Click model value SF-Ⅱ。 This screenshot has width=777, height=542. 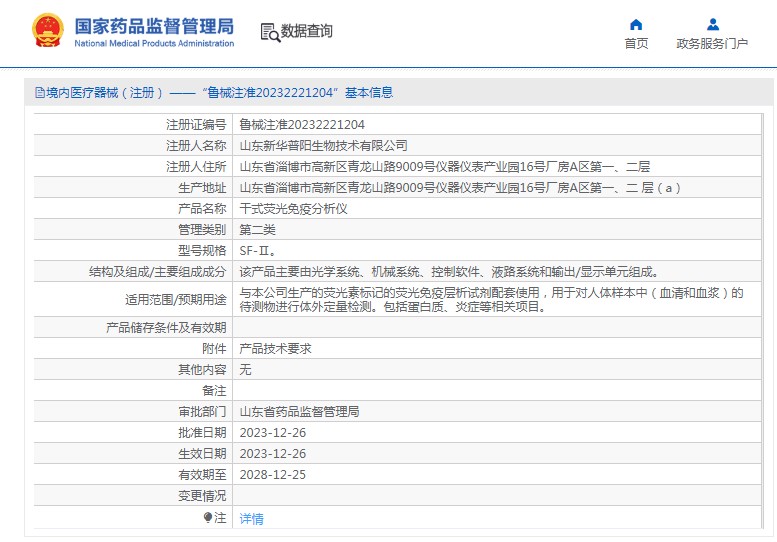[x=258, y=251]
